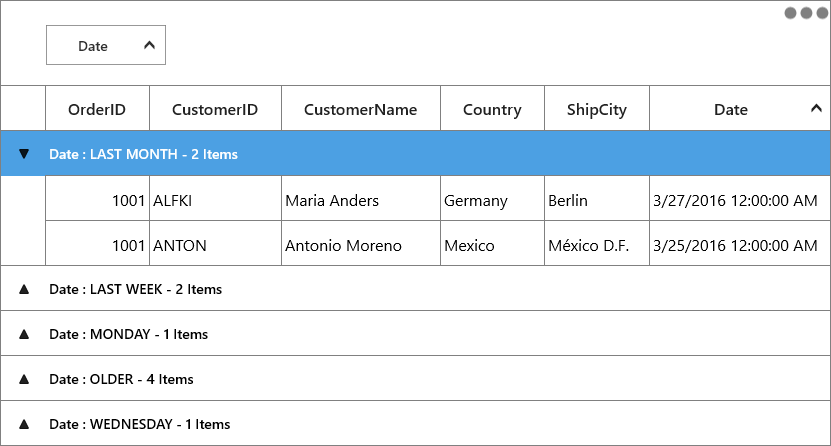Expand the WEDNESDAY group arrow

click(x=23, y=424)
